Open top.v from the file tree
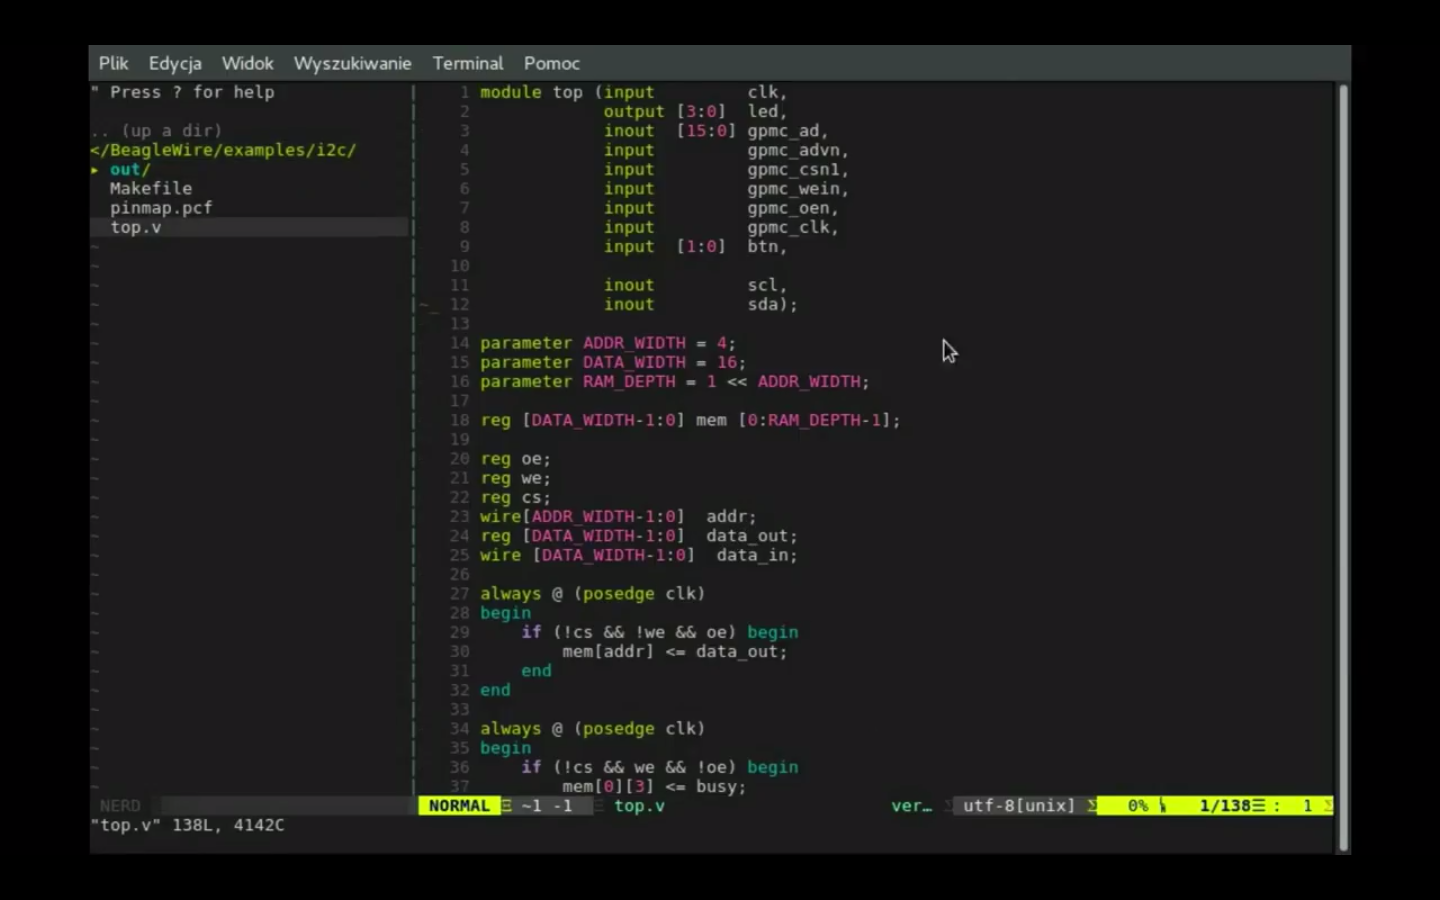The image size is (1440, 900). tap(135, 227)
